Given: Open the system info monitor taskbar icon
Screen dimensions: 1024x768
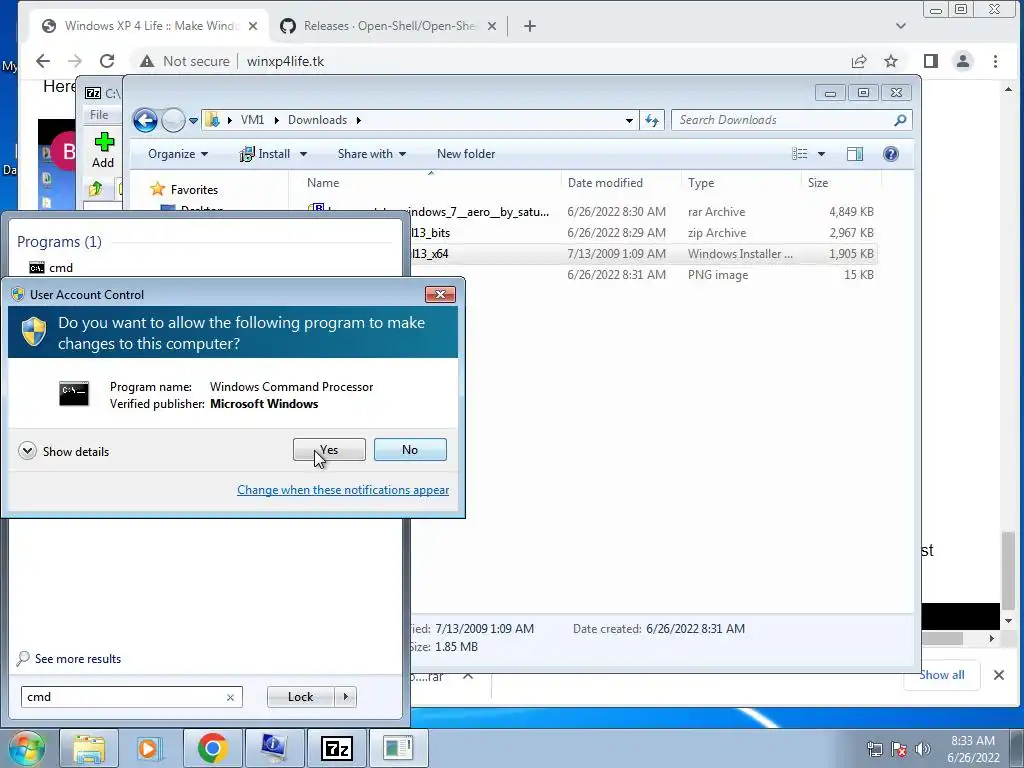Looking at the screenshot, I should (x=273, y=748).
